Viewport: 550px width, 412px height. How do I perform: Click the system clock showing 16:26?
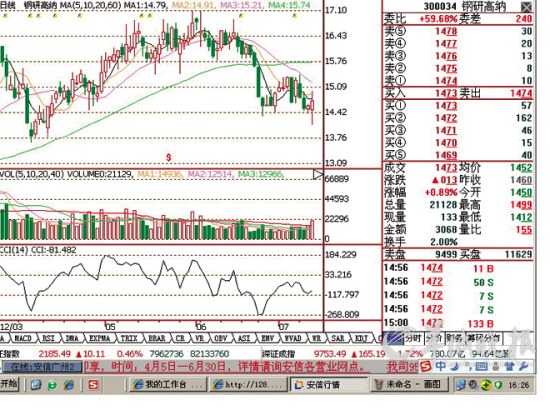(518, 385)
